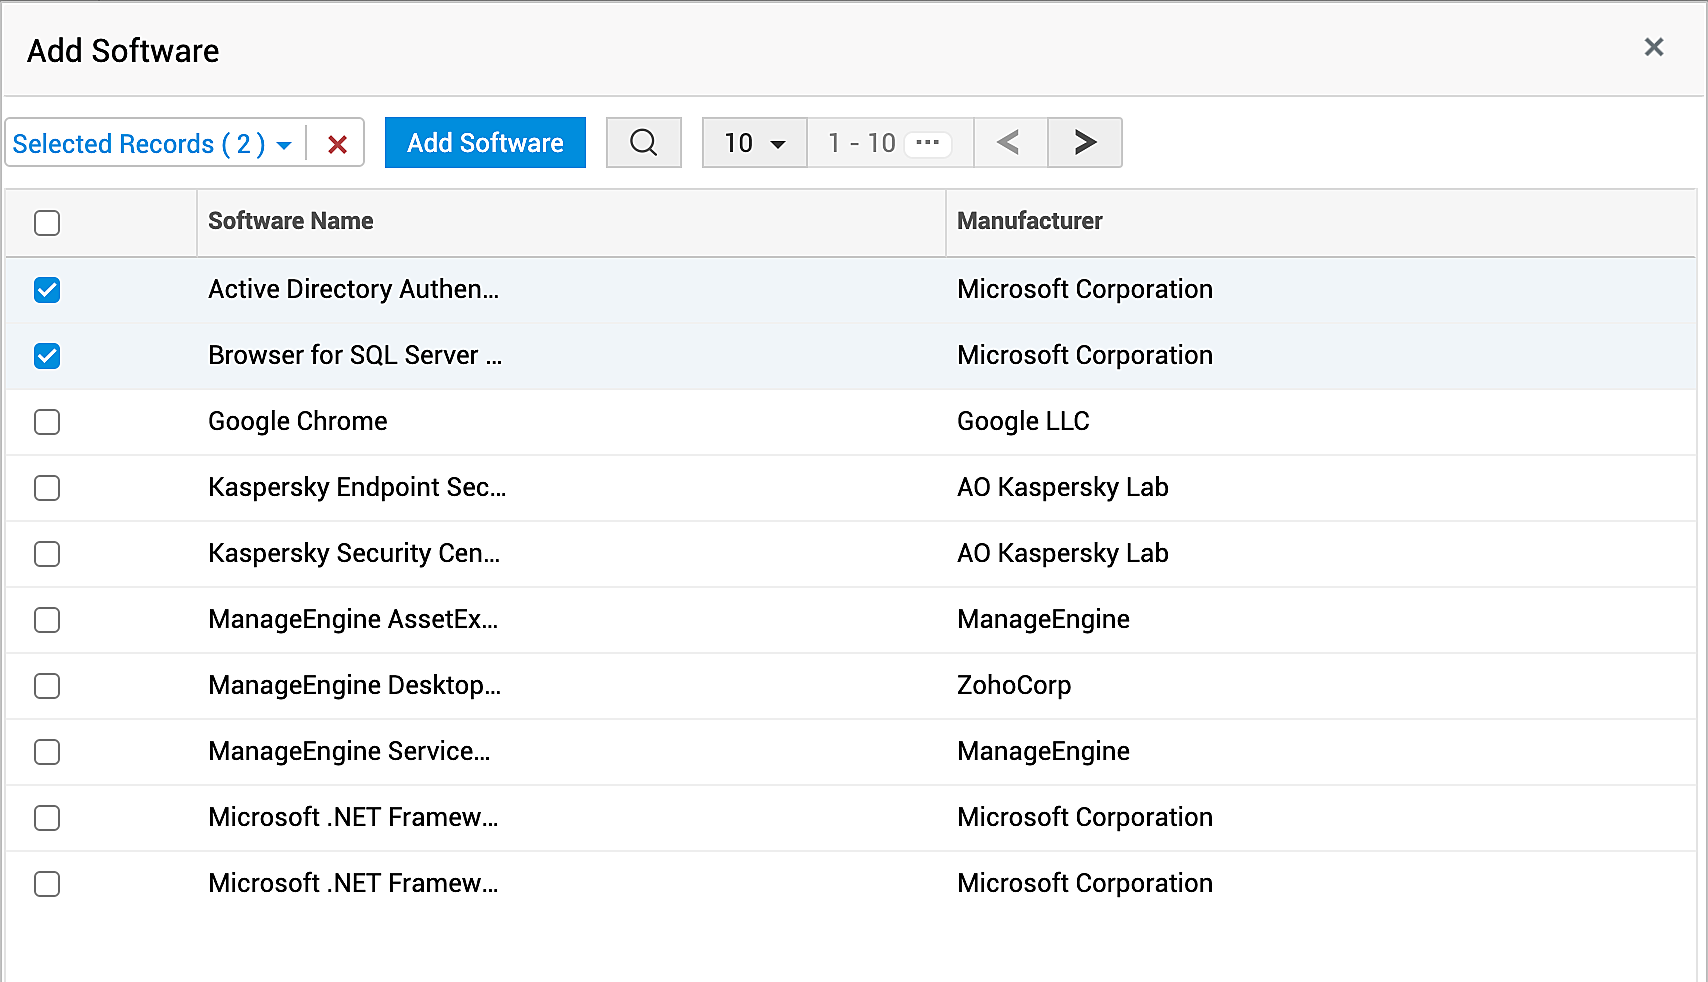
Task: Uncheck Active Directory Authen... checkbox
Action: [47, 290]
